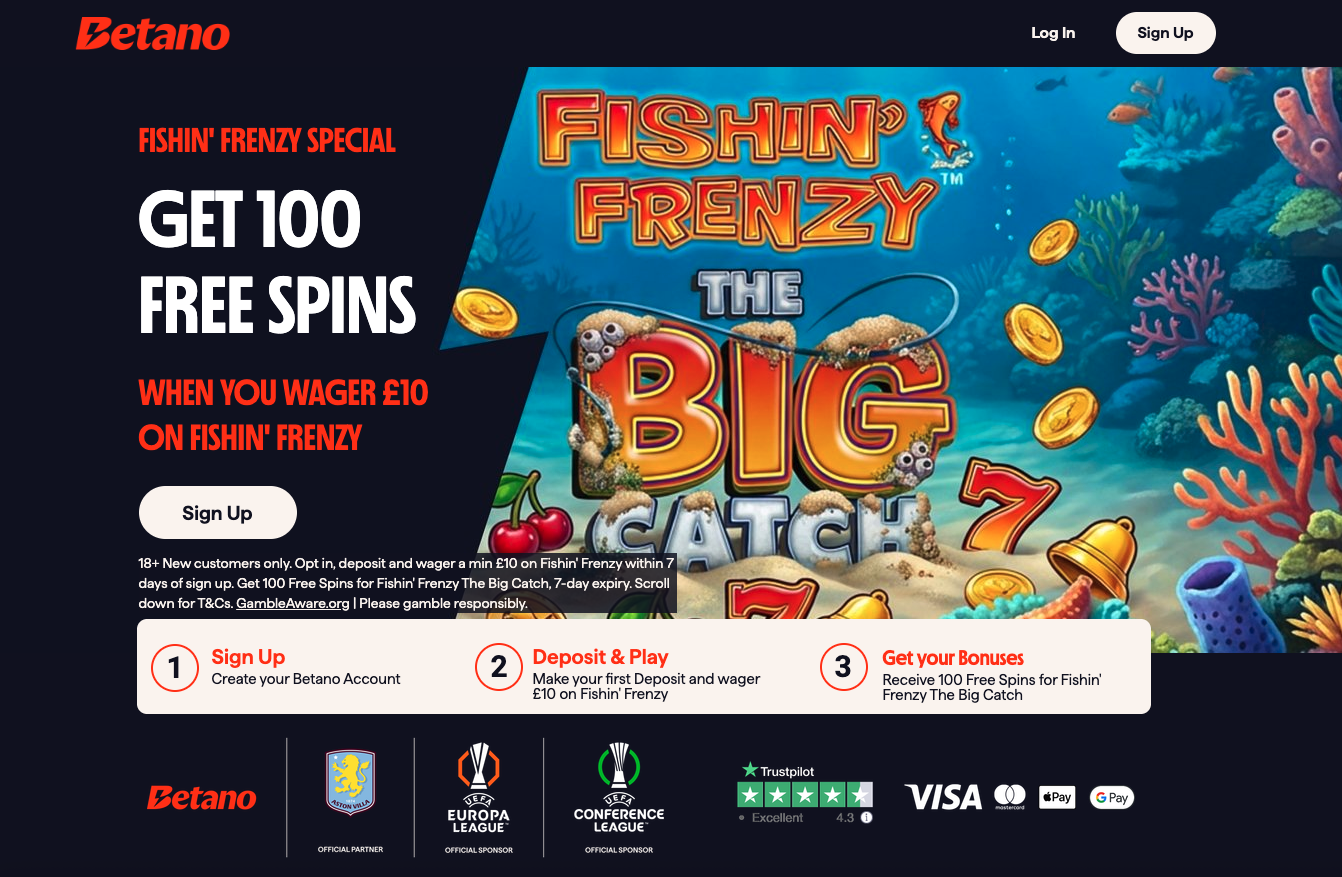Click the Aston Villa crest
Viewport: 1342px width, 877px height.
[350, 783]
